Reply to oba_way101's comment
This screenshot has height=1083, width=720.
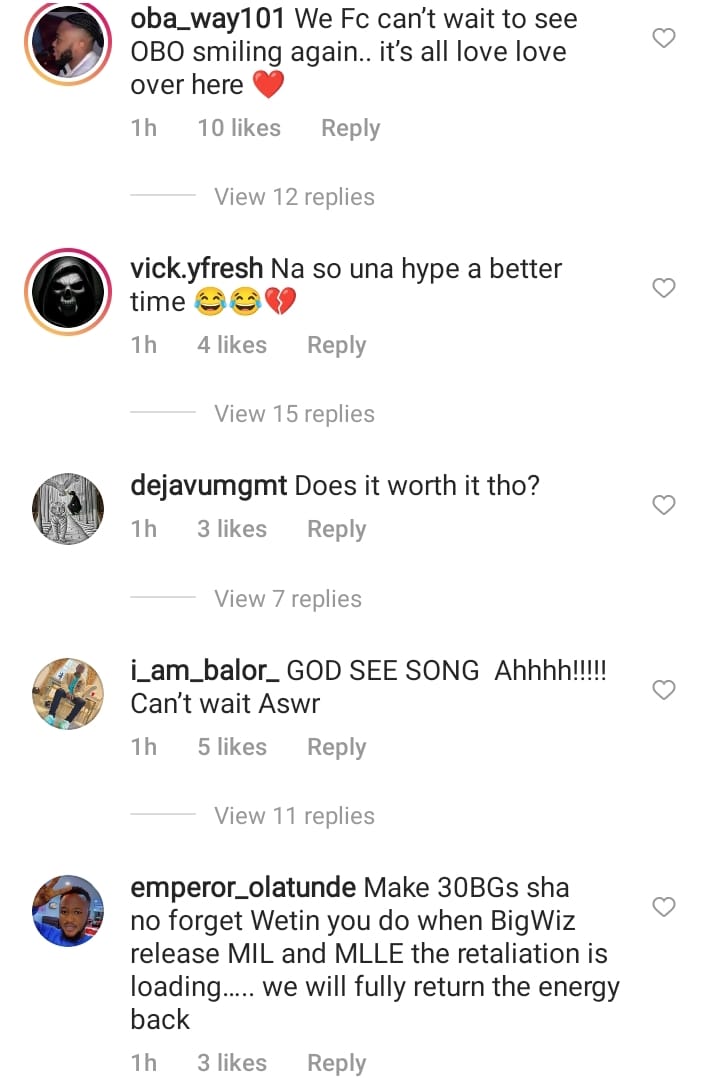point(350,129)
